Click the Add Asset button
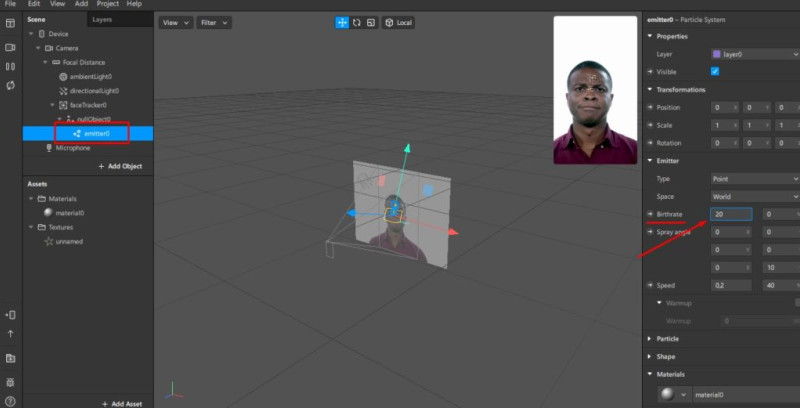800x408 pixels. click(x=122, y=403)
